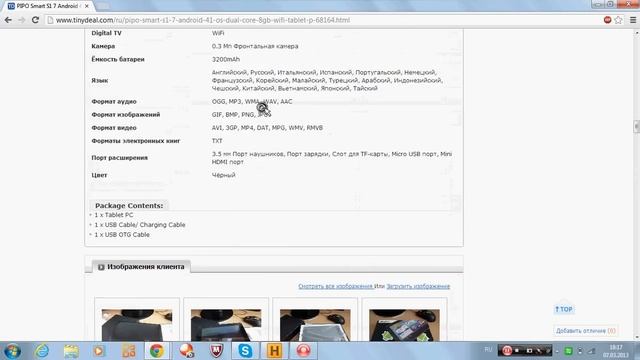Close the PIPO Smart S1 tab
640x360 pixels.
coord(87,6)
